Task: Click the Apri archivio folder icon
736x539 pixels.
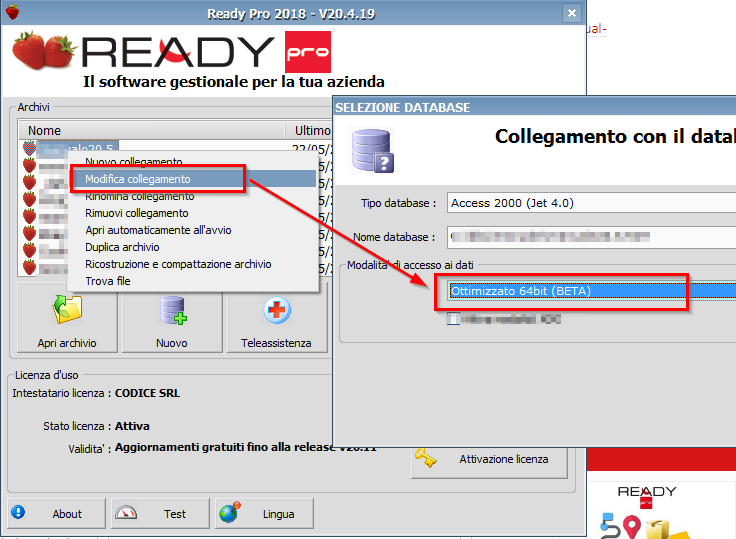Action: [x=68, y=309]
